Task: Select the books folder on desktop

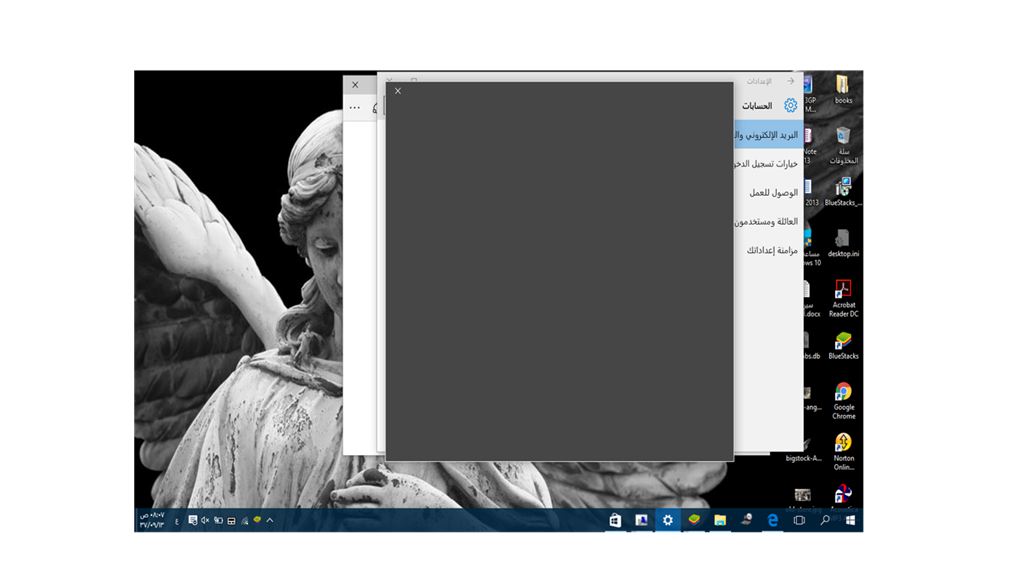Action: point(843,89)
